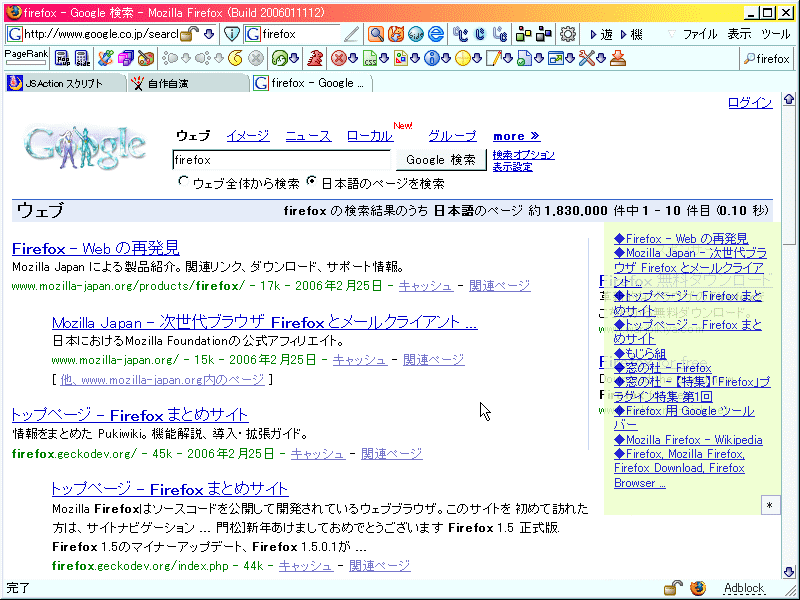
Task: Click the shield-shaped site info icon
Action: tap(232, 34)
